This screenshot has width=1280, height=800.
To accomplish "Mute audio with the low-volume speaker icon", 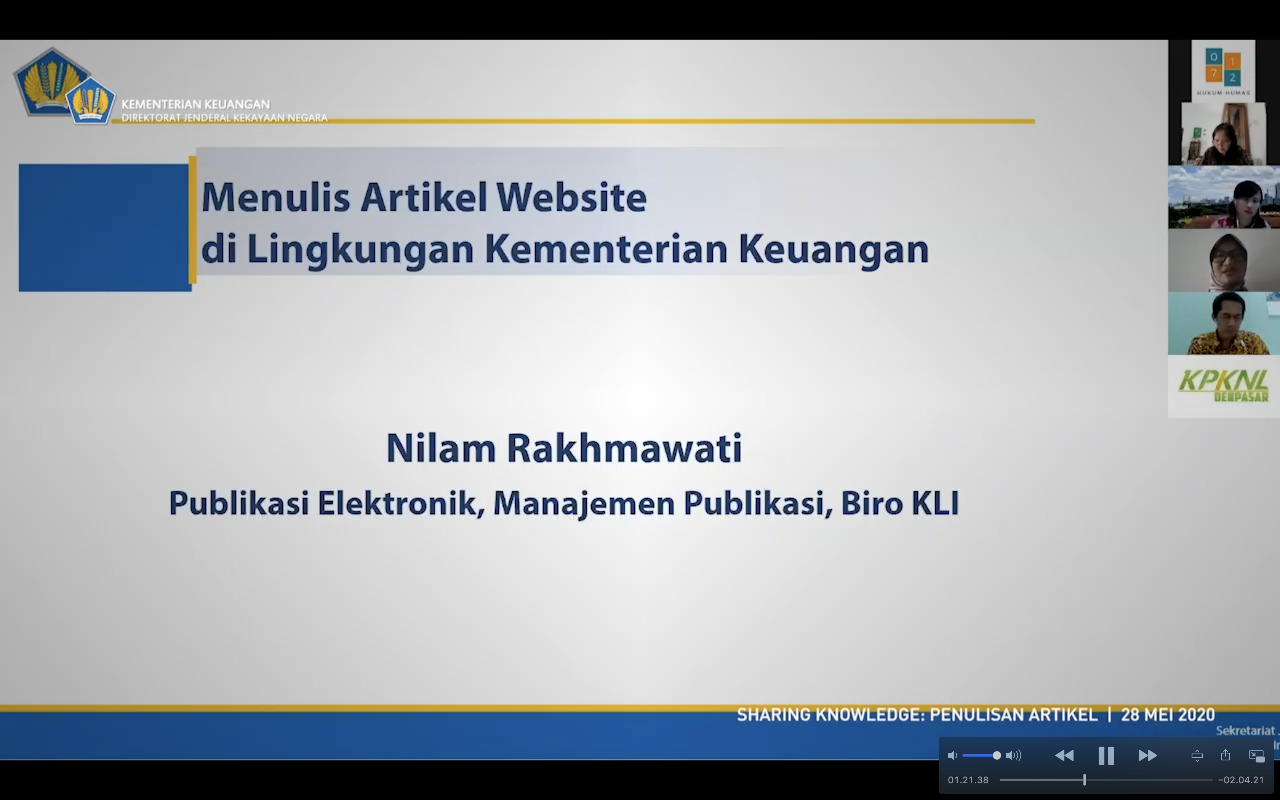I will click(x=952, y=756).
